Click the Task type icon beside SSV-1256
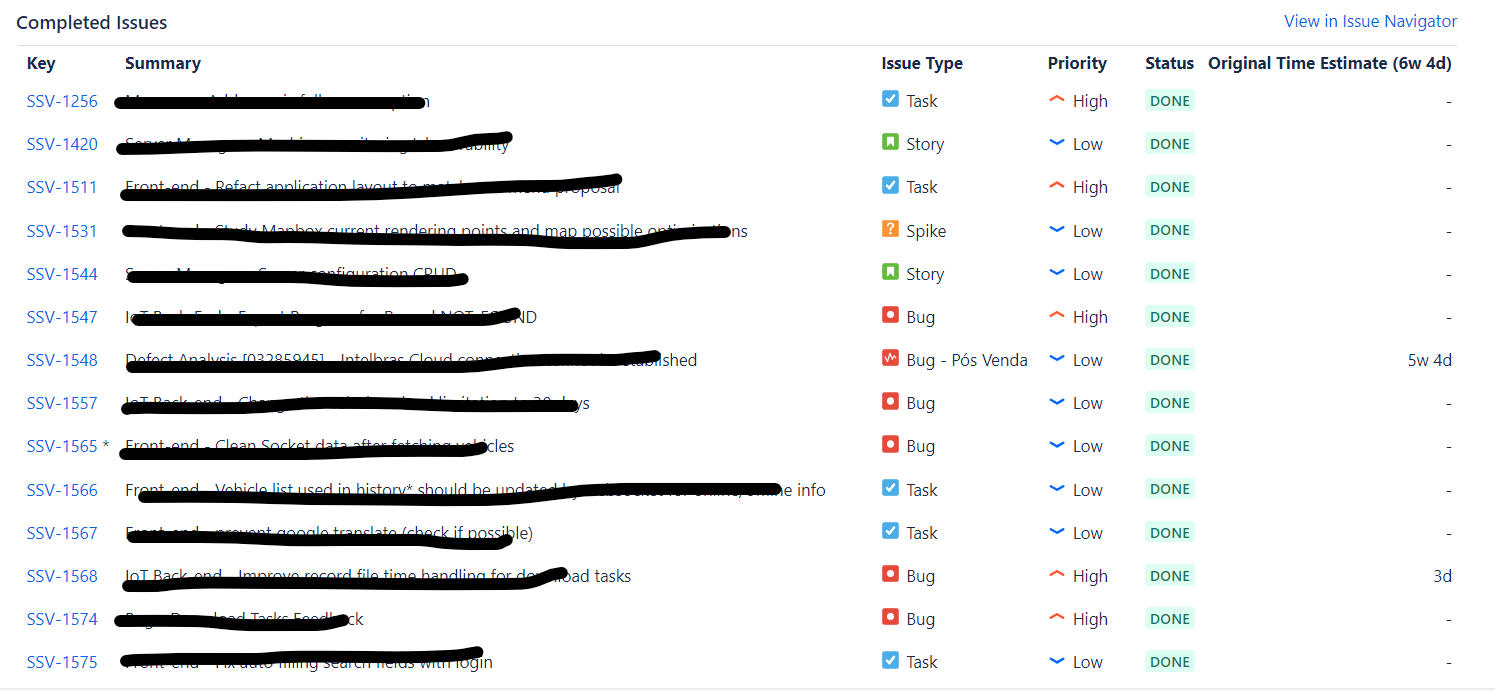This screenshot has height=691, width=1495. pyautogui.click(x=890, y=99)
